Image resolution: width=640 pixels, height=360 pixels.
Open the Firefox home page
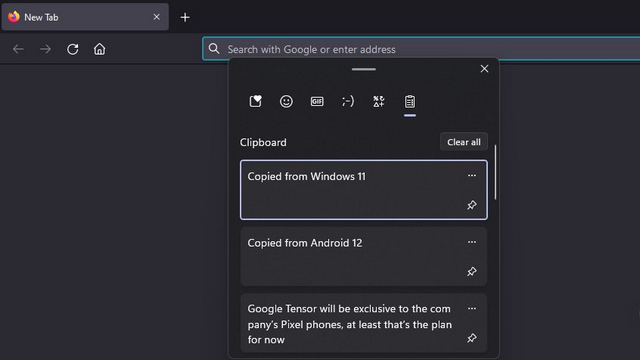[100, 49]
